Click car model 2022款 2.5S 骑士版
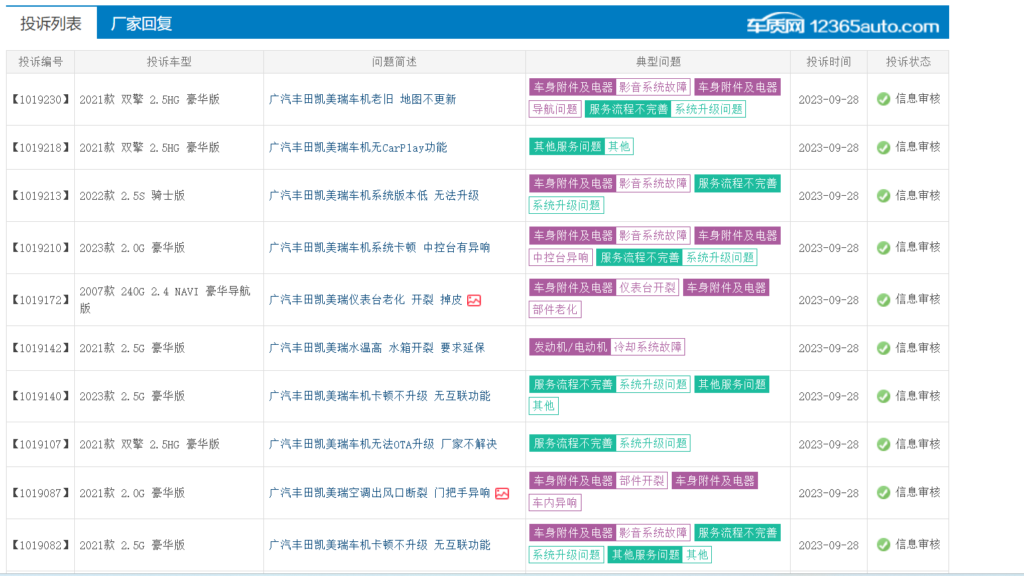The image size is (1024, 576). 132,195
